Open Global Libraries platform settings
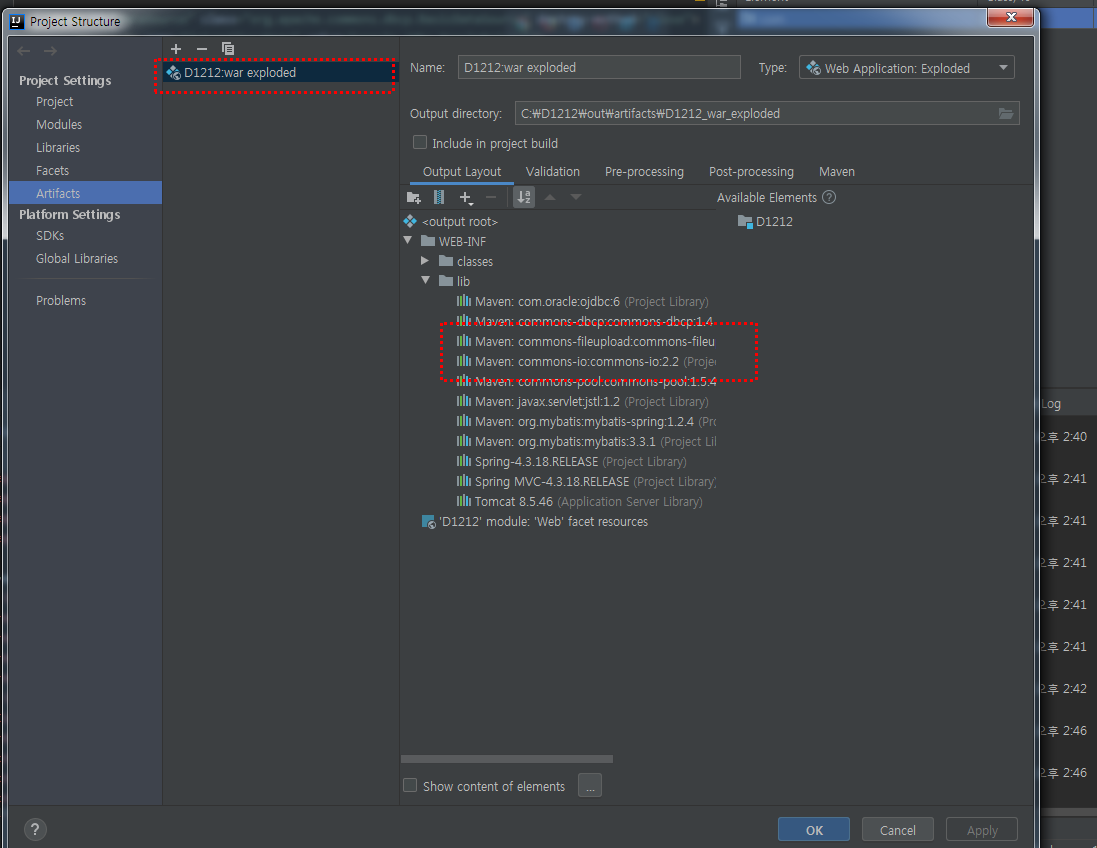Viewport: 1097px width, 848px height. click(77, 259)
